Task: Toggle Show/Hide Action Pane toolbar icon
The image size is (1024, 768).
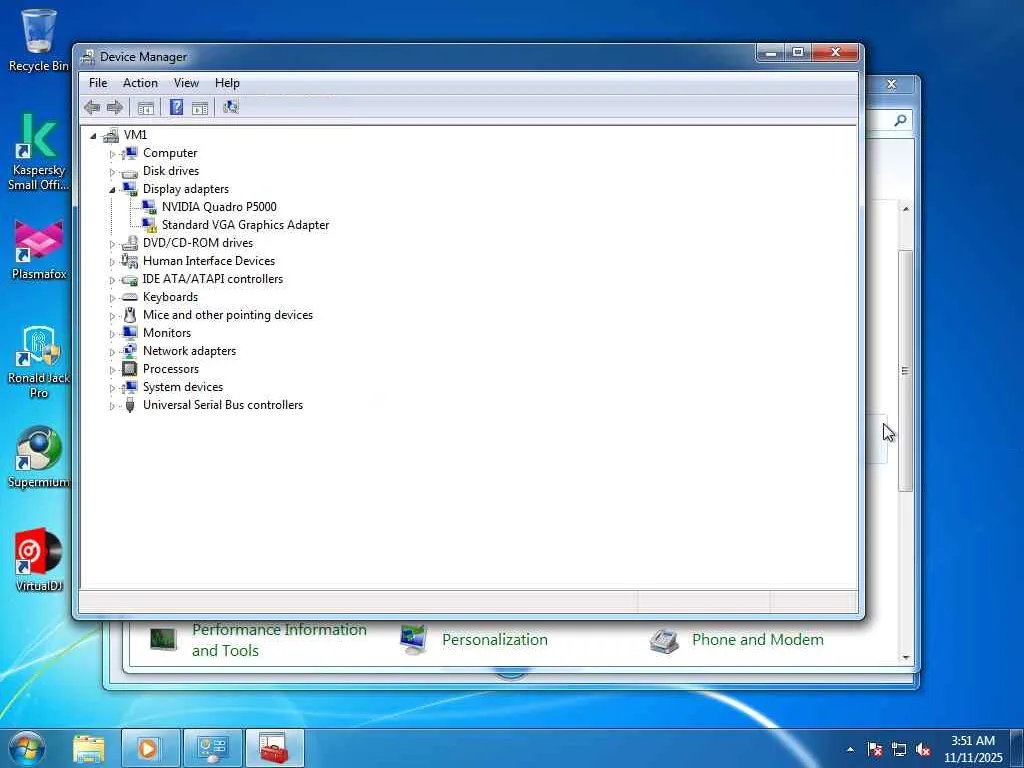Action: [200, 108]
